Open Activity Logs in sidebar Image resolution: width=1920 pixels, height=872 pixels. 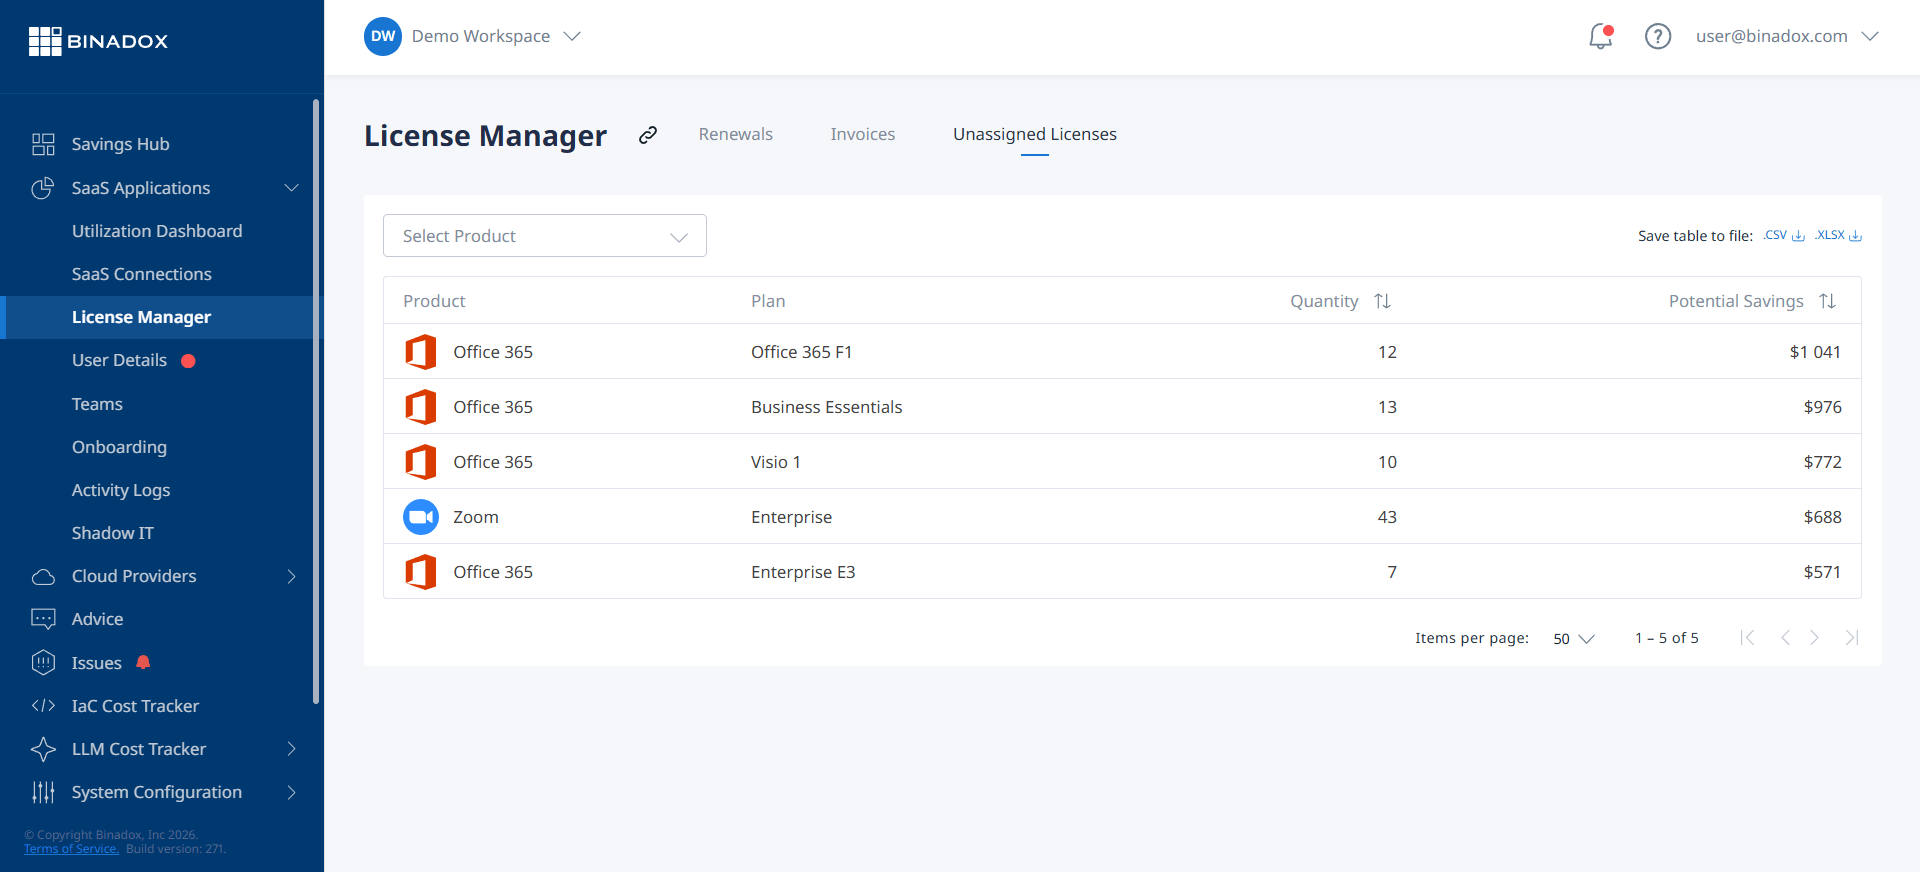click(x=121, y=490)
